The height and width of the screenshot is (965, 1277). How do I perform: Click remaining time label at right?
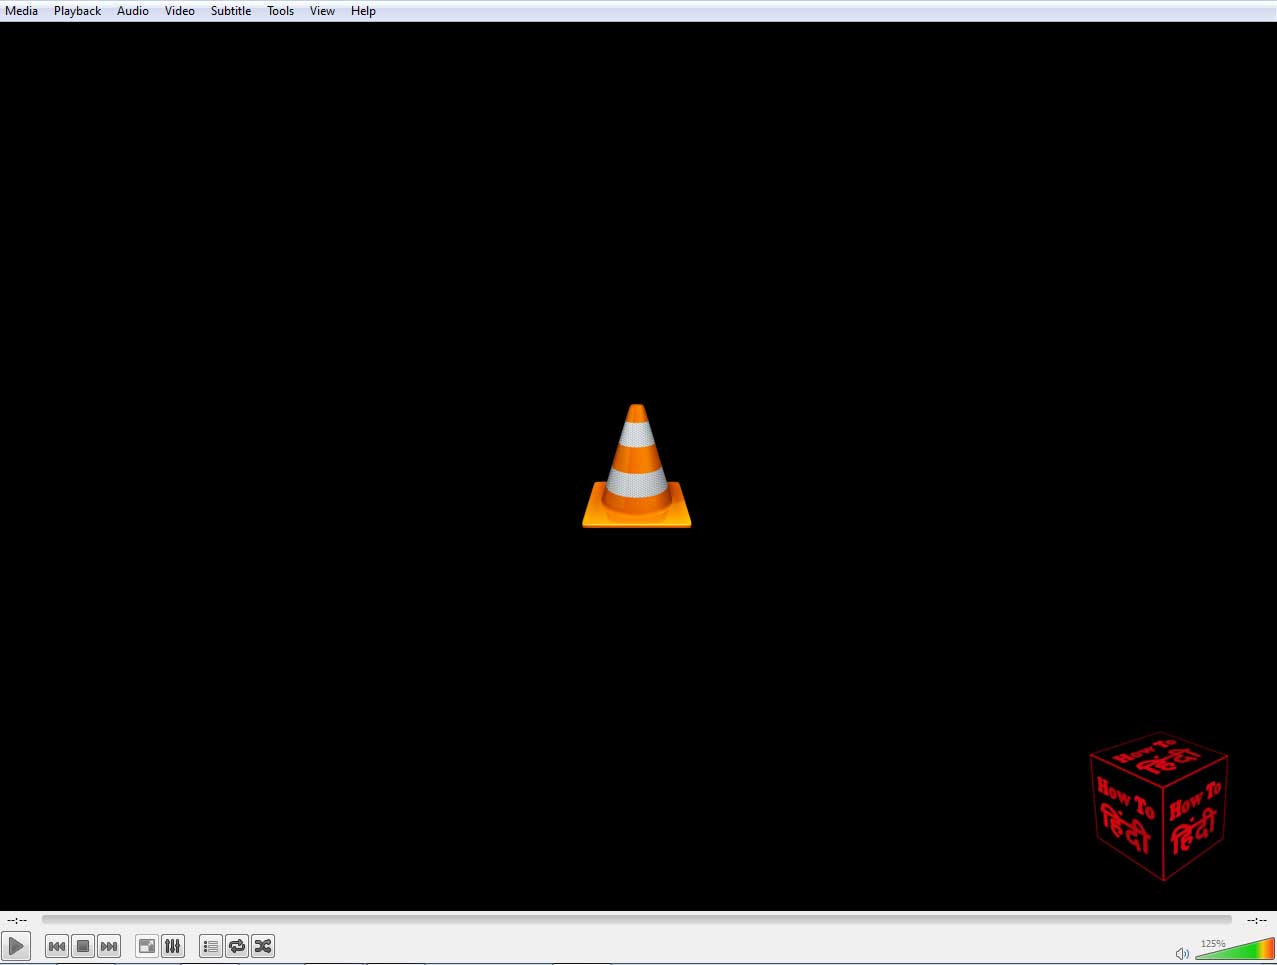point(1257,920)
